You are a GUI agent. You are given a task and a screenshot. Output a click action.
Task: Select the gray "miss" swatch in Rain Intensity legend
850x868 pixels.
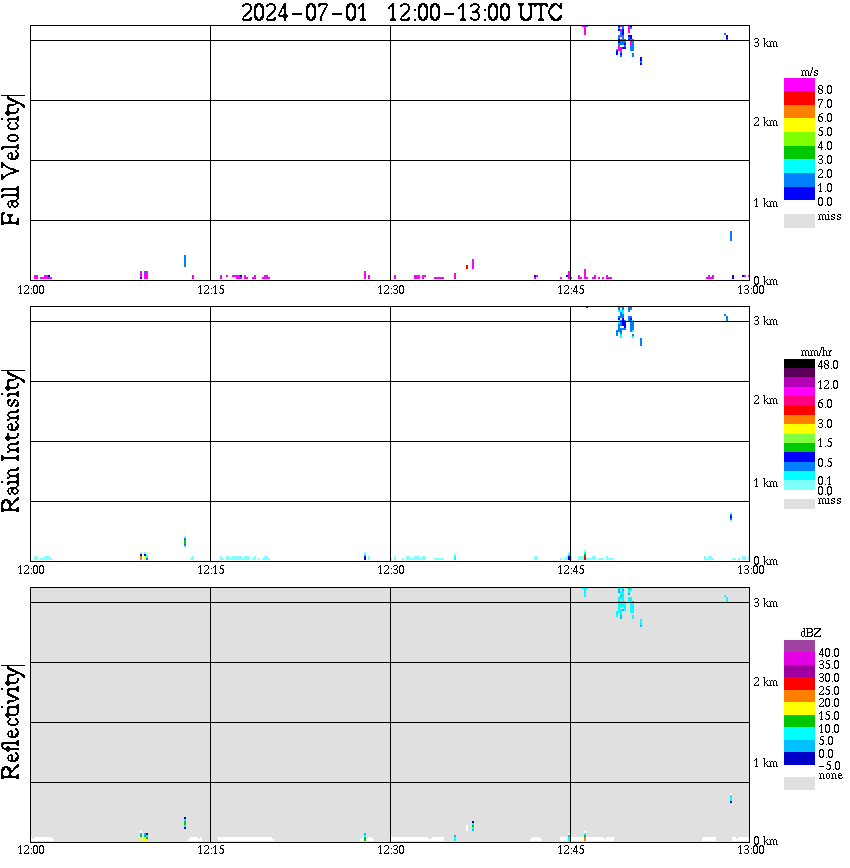799,504
